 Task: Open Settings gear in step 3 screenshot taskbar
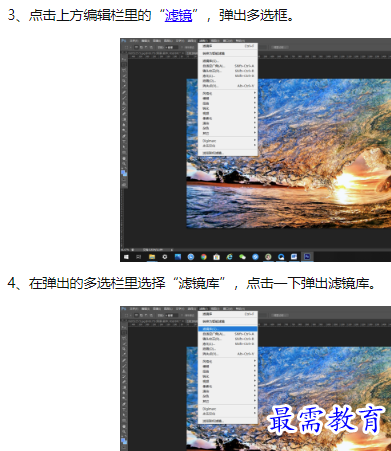pos(165,257)
